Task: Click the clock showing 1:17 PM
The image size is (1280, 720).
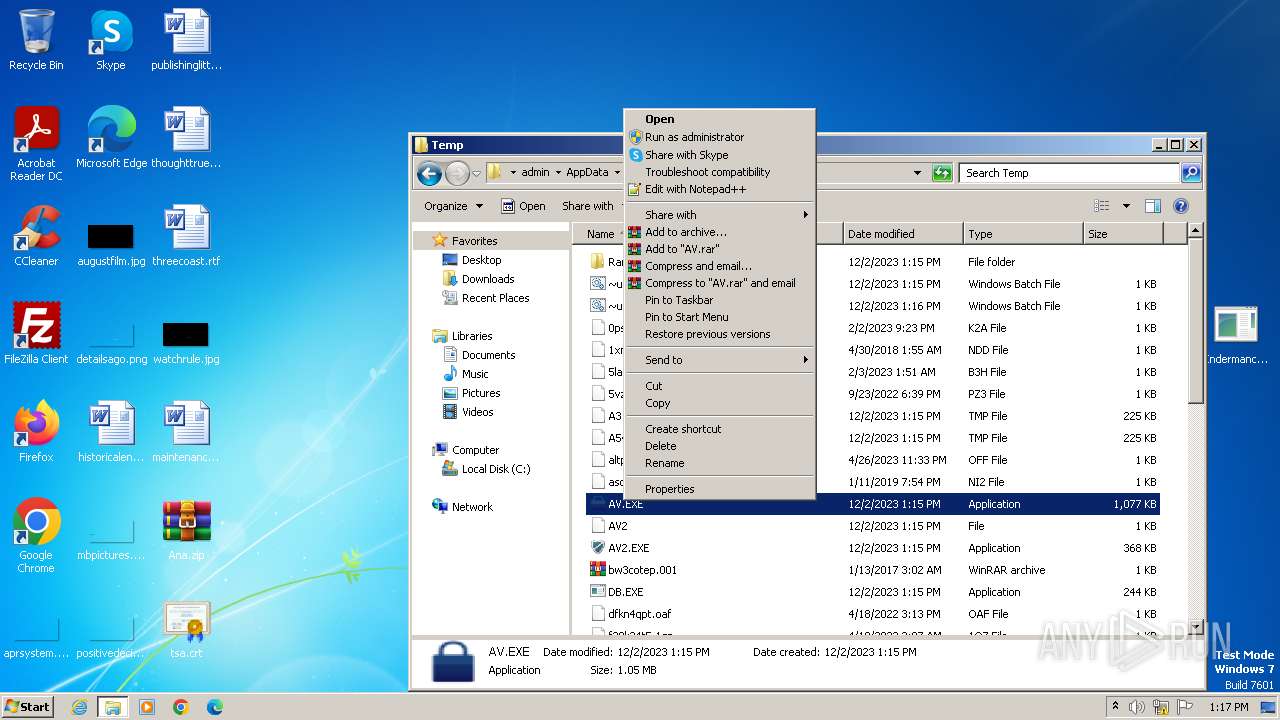Action: [x=1229, y=707]
